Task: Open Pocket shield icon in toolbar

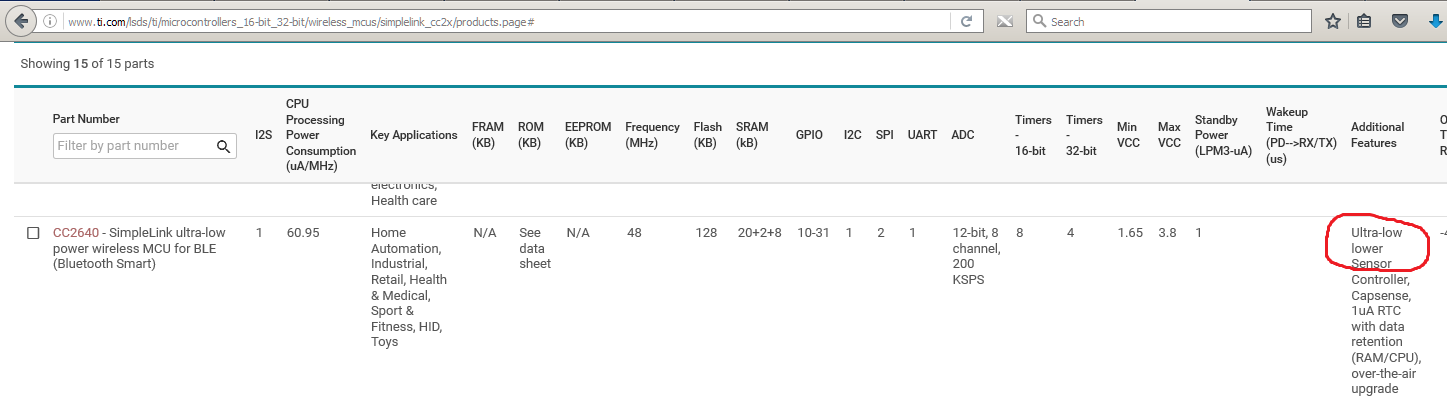Action: 1401,21
